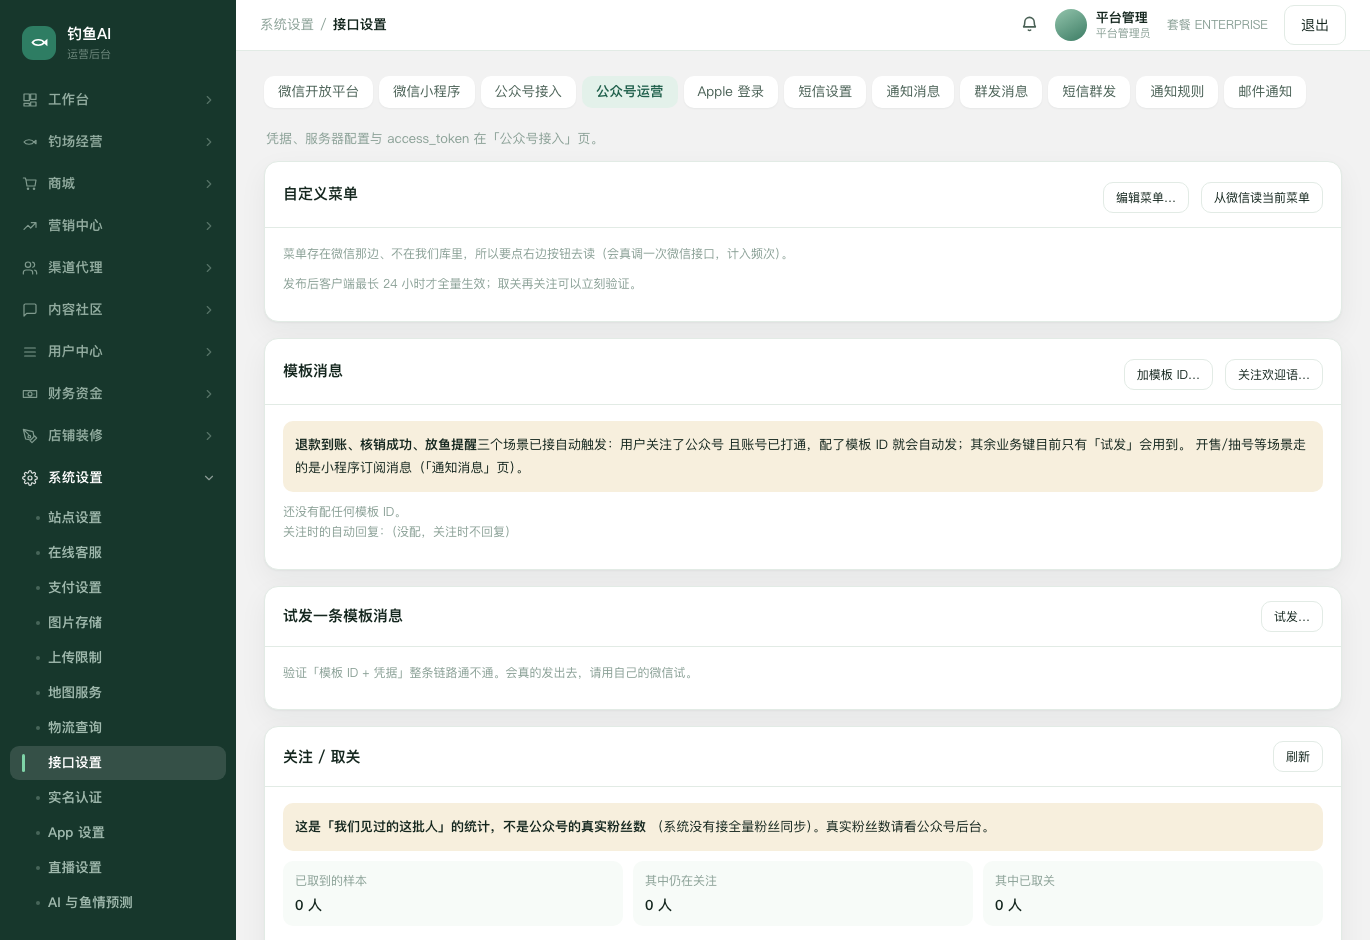Click the 财务资金 banknote icon
Screen dimensions: 1370x940
tap(30, 394)
